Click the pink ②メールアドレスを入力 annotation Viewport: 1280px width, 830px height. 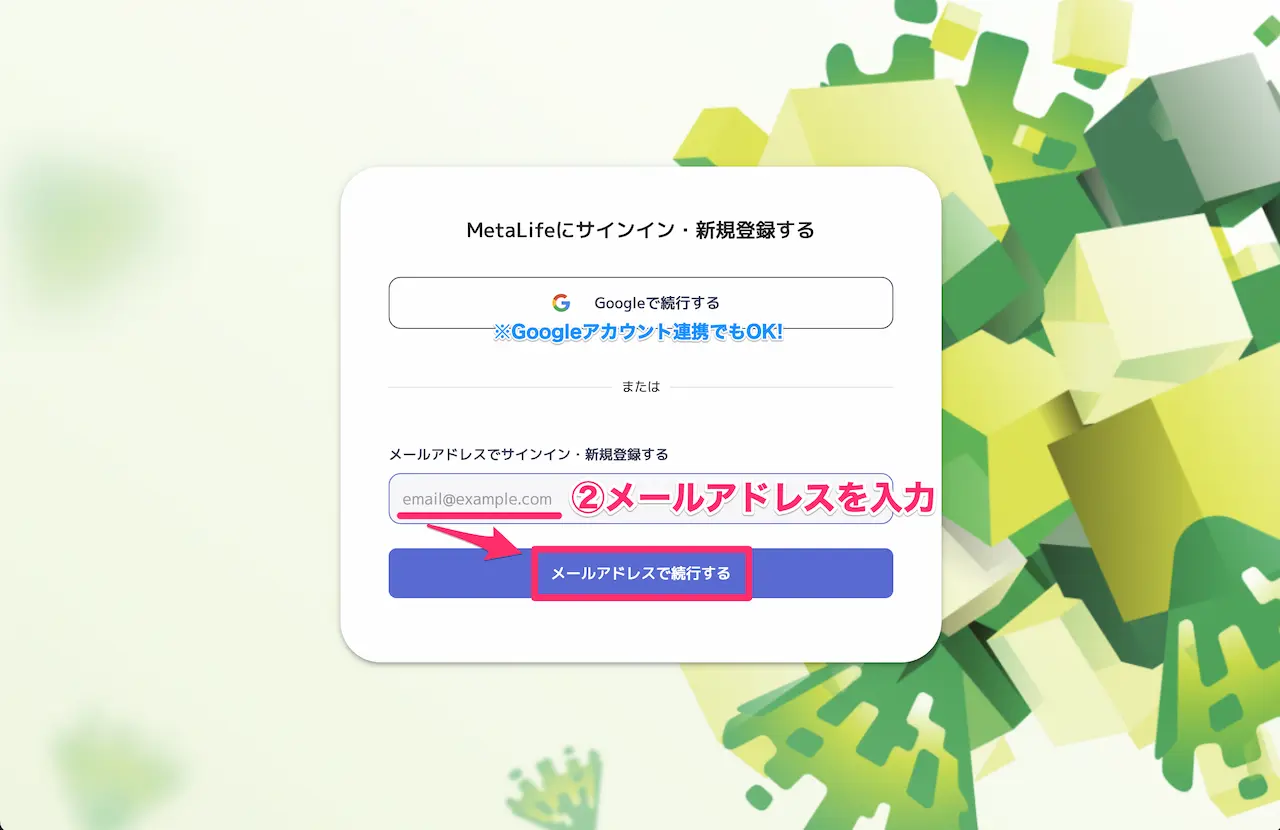[x=752, y=498]
